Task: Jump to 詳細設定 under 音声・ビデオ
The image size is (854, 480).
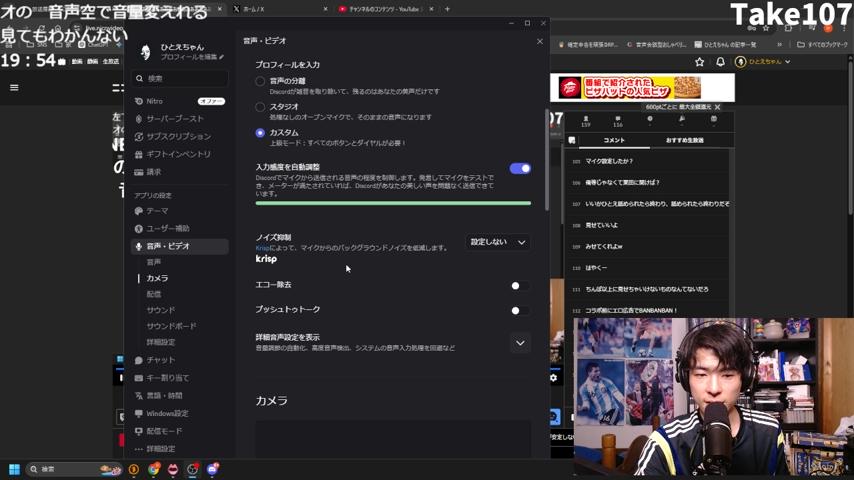Action: click(161, 342)
